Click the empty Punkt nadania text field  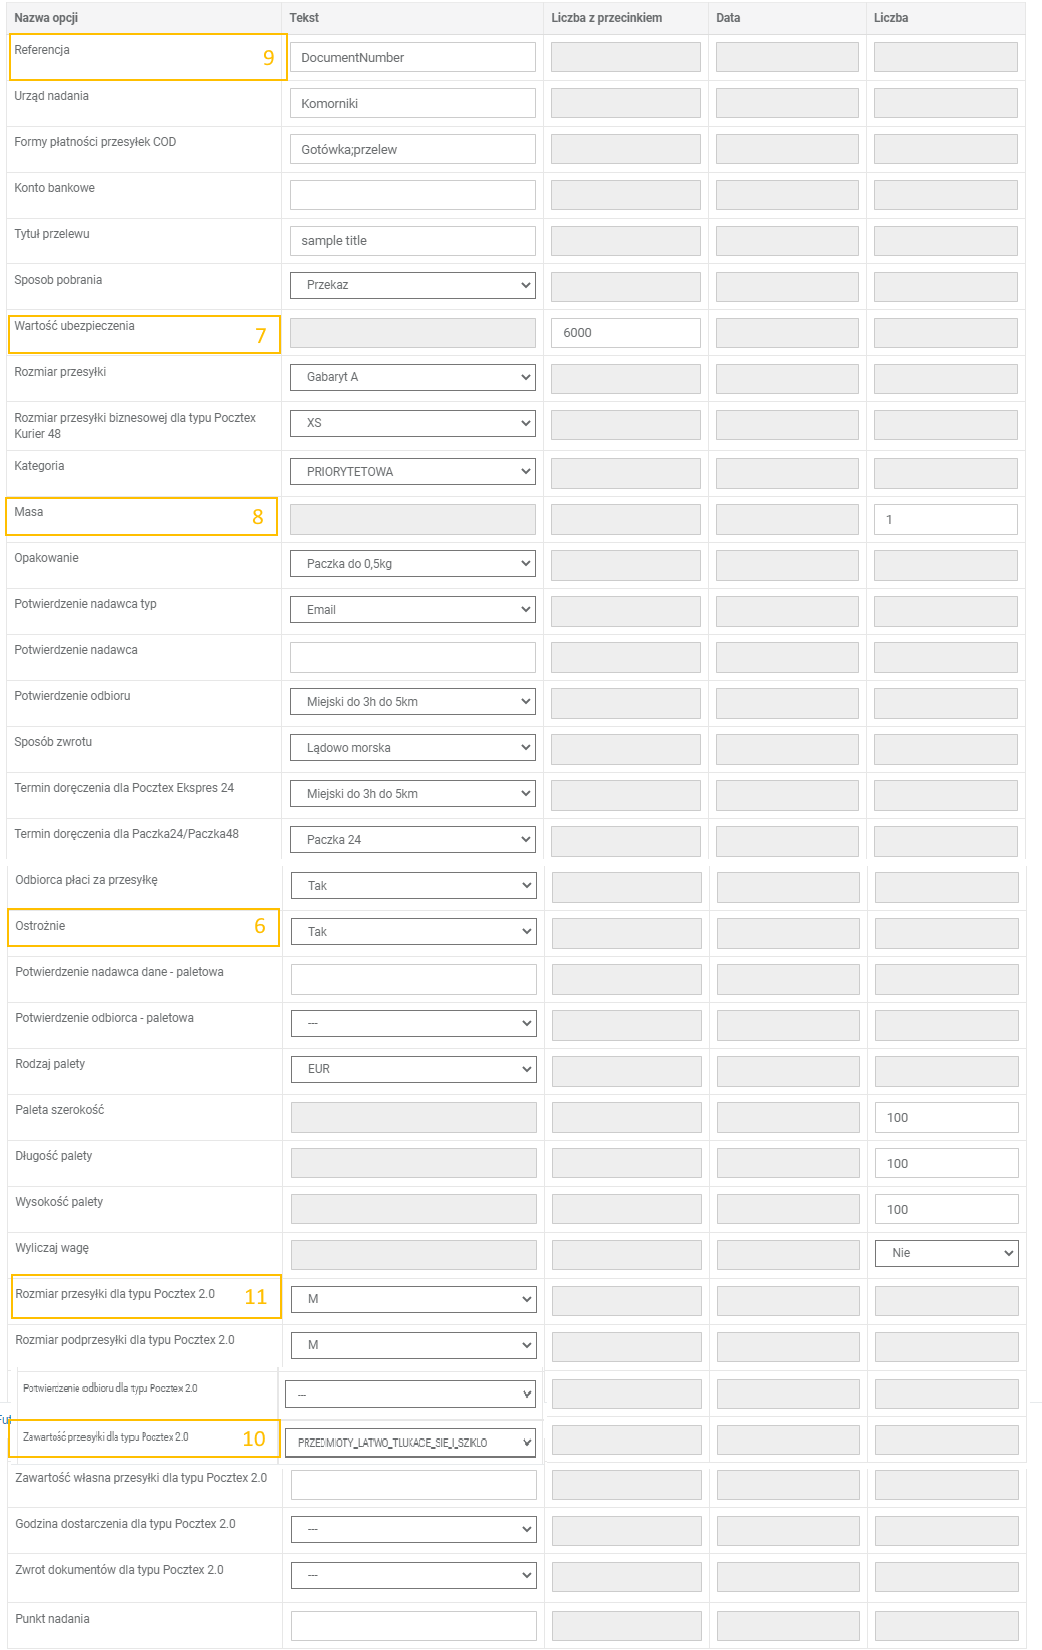click(413, 1625)
